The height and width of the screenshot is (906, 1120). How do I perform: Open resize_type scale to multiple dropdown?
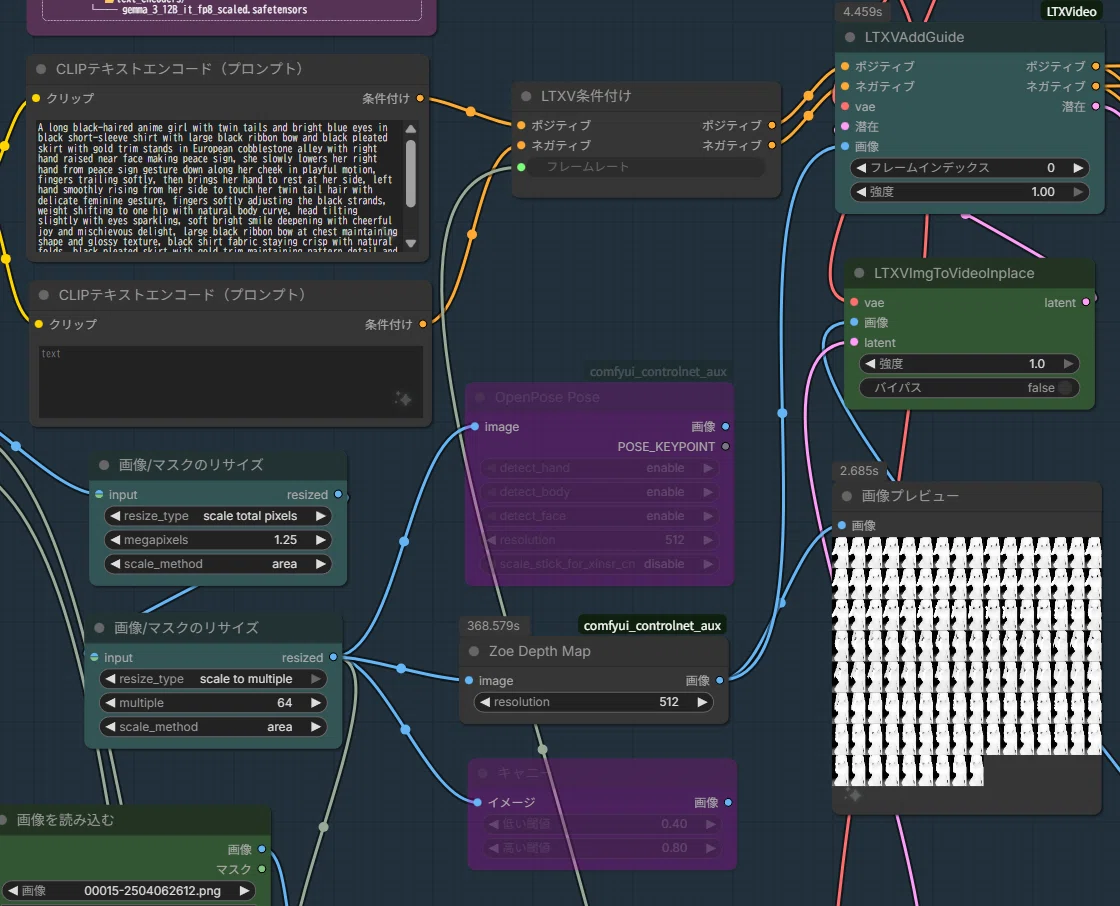tap(212, 679)
